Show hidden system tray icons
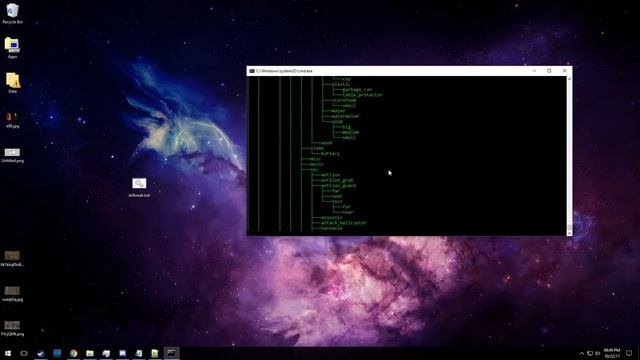 coord(582,353)
